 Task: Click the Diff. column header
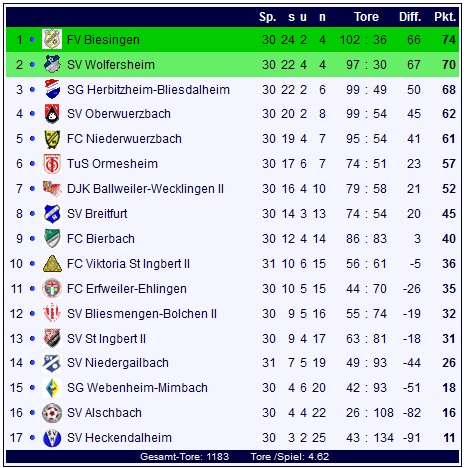410,17
